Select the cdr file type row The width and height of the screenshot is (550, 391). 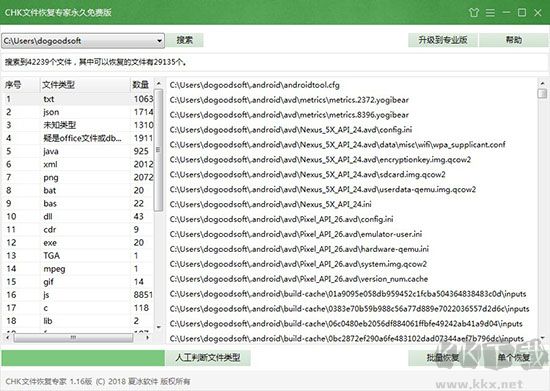tap(78, 229)
